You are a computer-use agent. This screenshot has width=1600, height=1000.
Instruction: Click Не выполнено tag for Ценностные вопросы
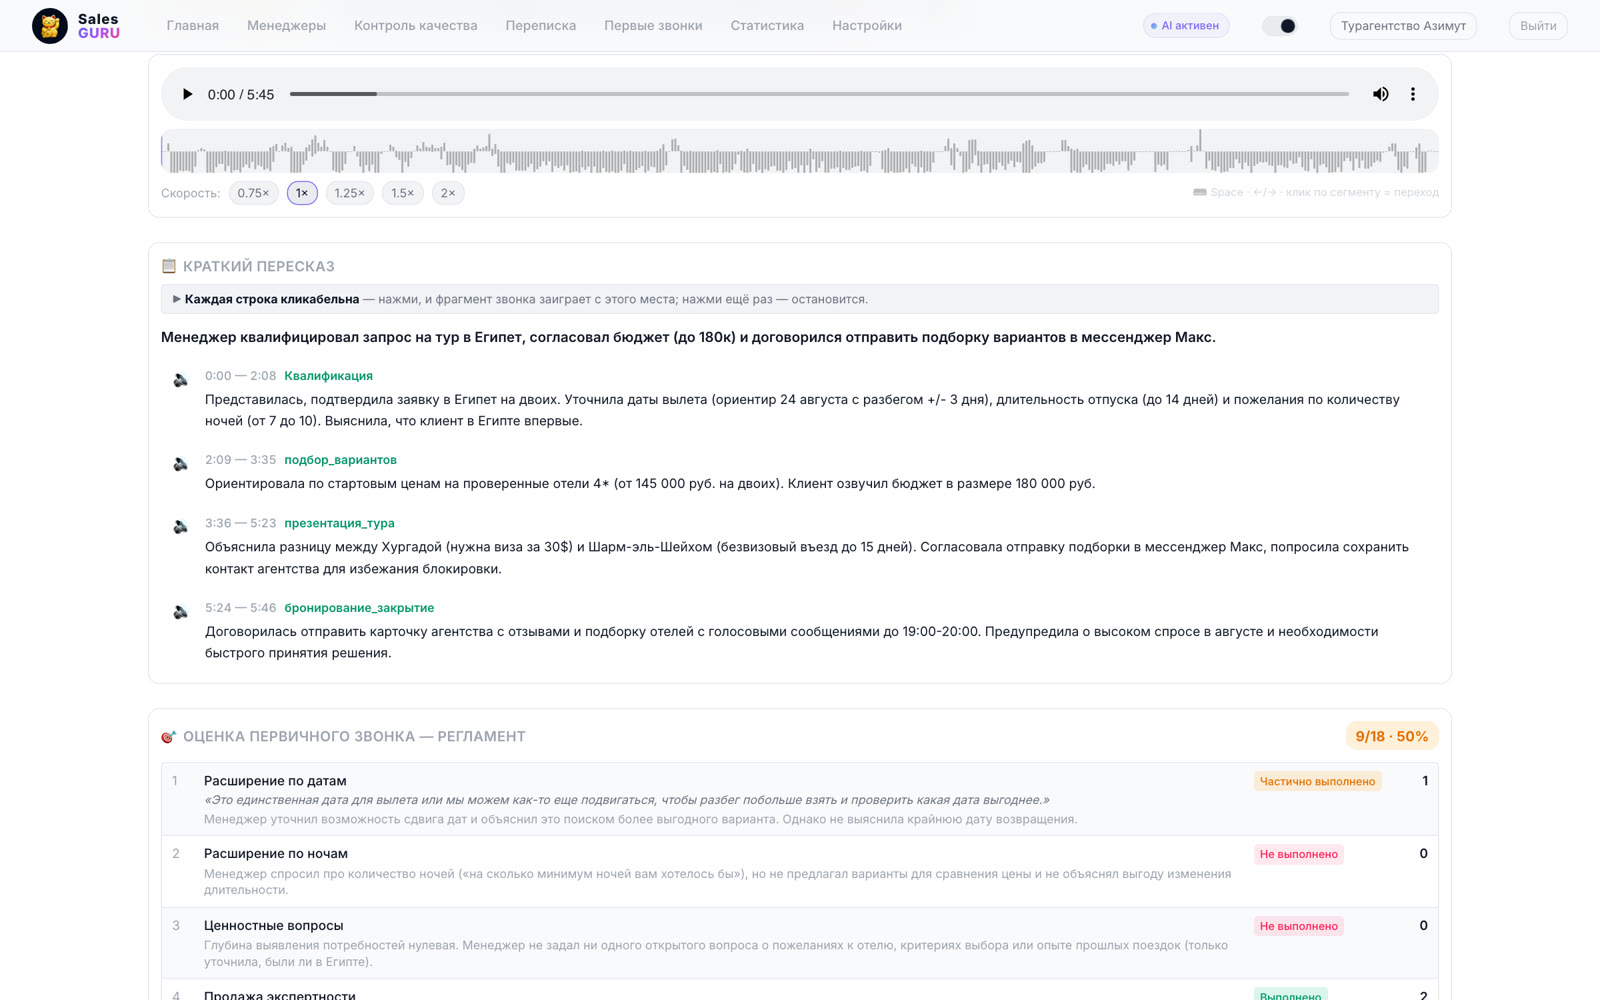tap(1298, 926)
